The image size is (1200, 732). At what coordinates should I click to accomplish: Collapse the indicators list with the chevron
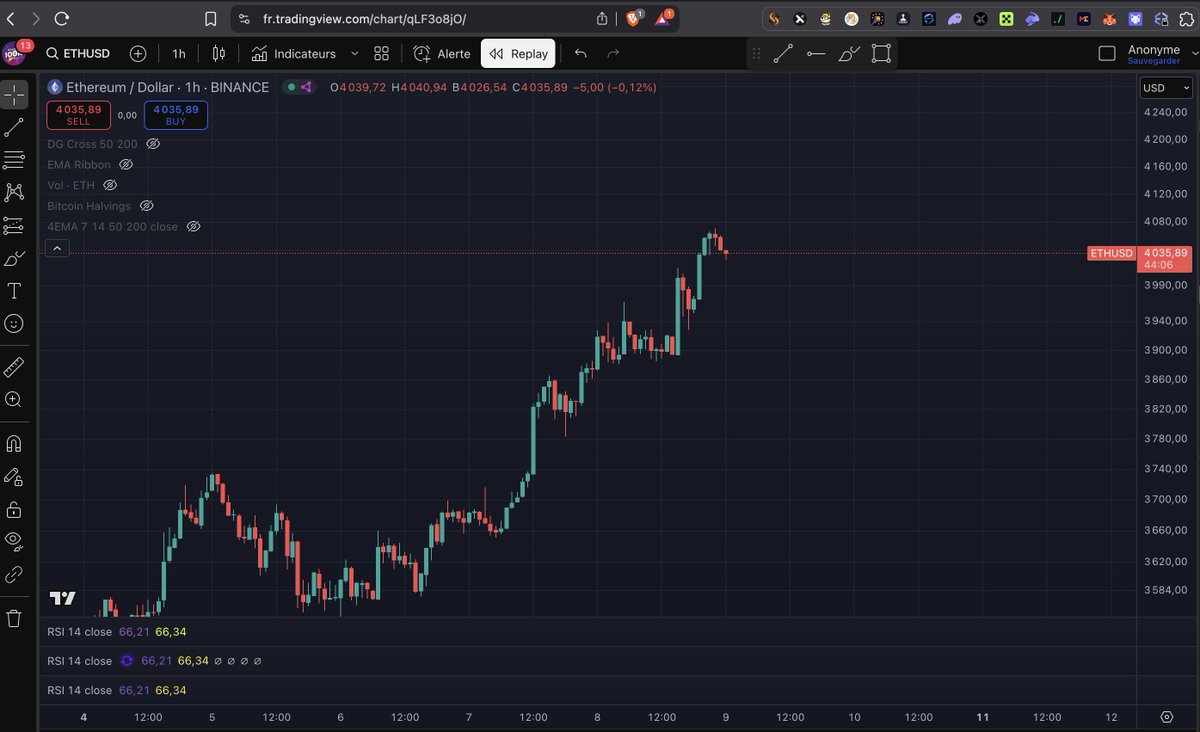pos(56,247)
